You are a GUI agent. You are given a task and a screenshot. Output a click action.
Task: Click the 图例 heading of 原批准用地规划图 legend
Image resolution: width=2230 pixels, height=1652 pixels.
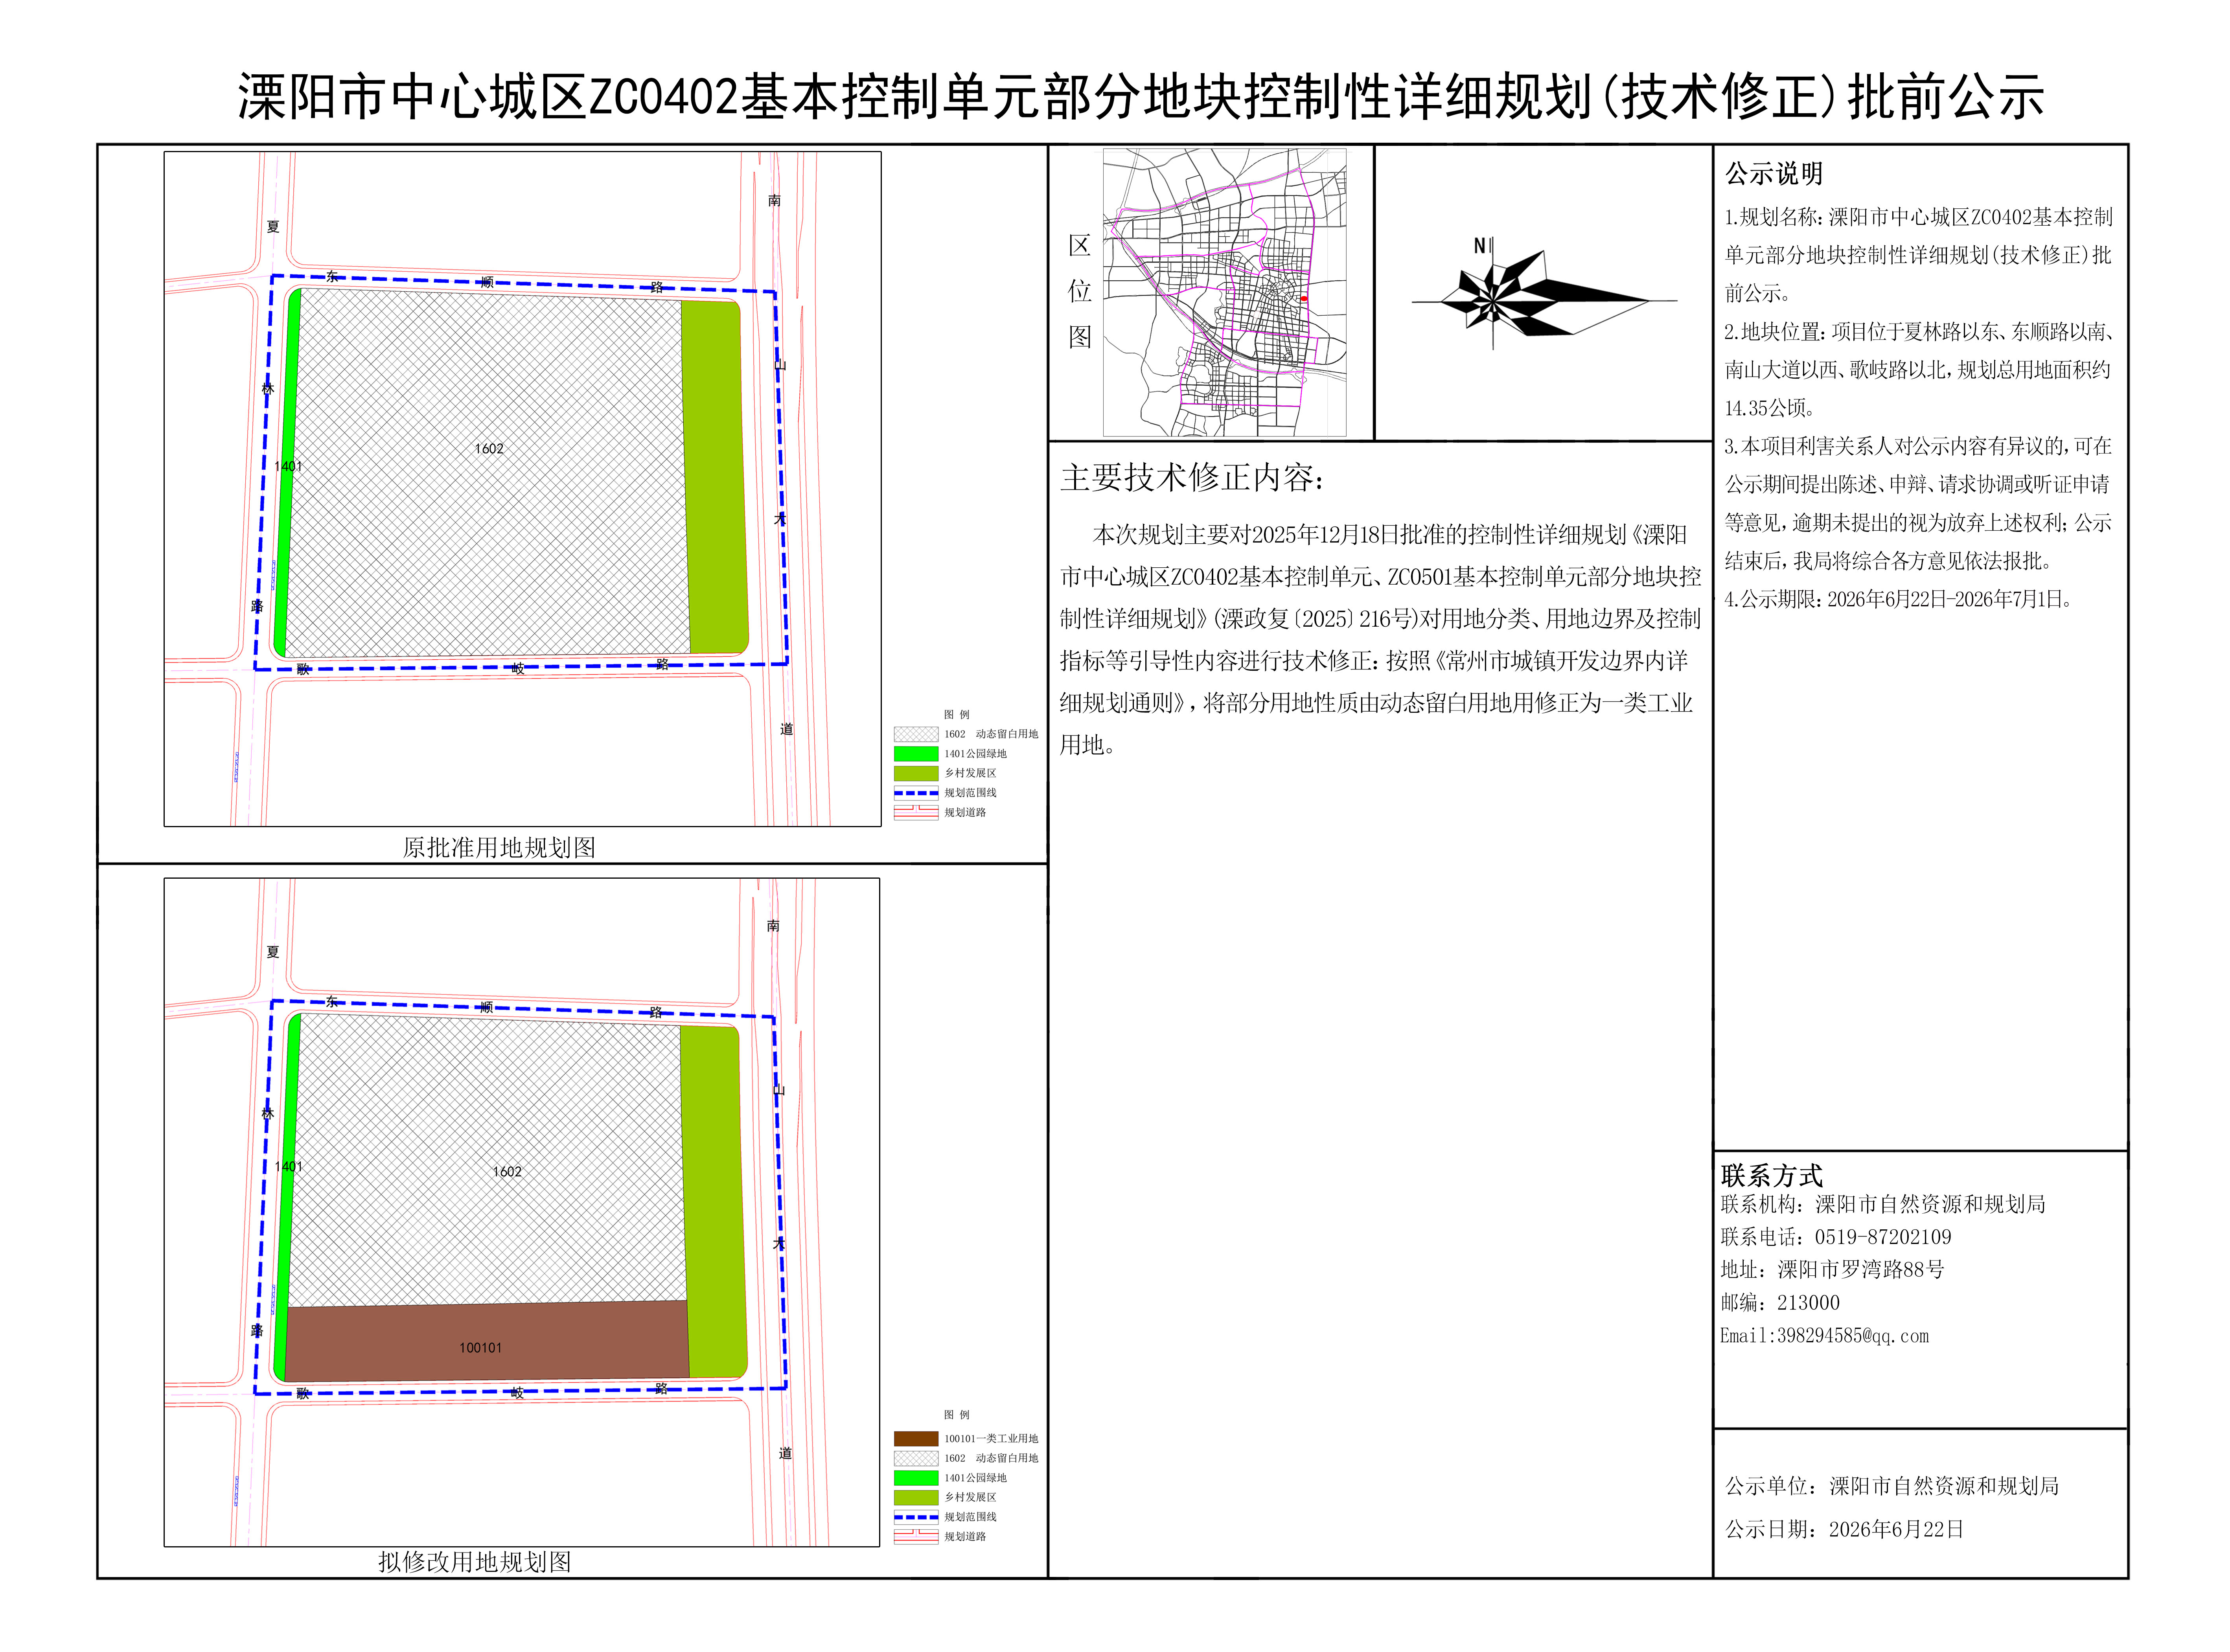(x=956, y=715)
